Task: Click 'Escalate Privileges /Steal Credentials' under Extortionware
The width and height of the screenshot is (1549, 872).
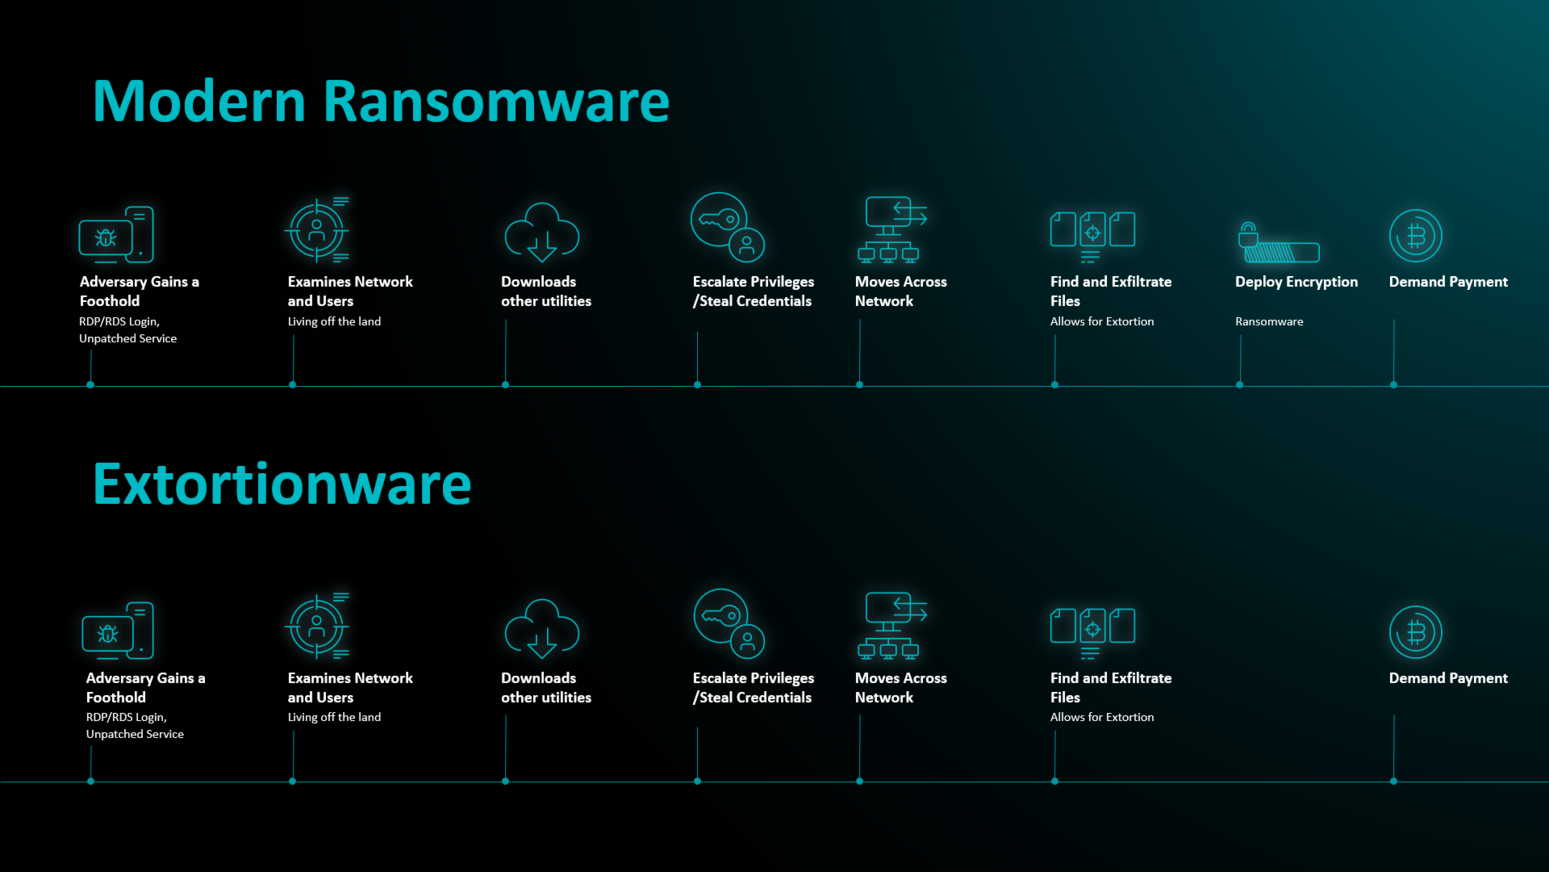Action: [x=753, y=688]
